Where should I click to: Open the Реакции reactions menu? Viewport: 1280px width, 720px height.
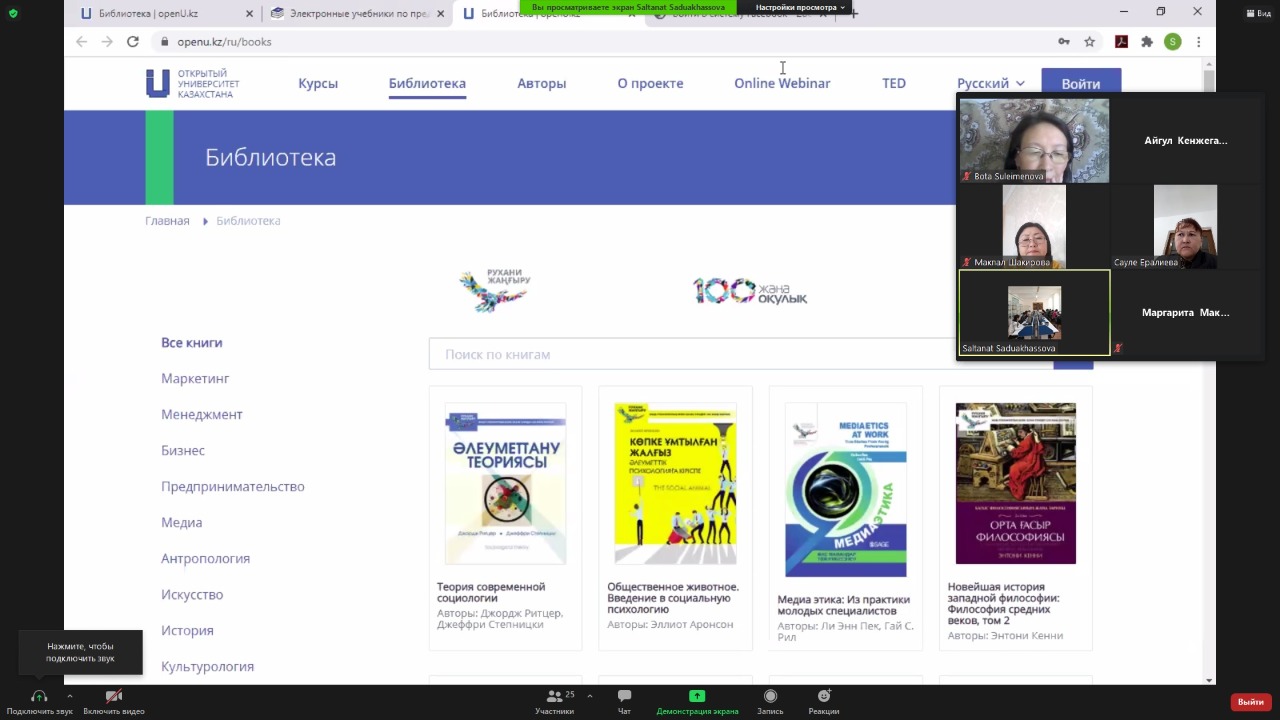click(824, 697)
